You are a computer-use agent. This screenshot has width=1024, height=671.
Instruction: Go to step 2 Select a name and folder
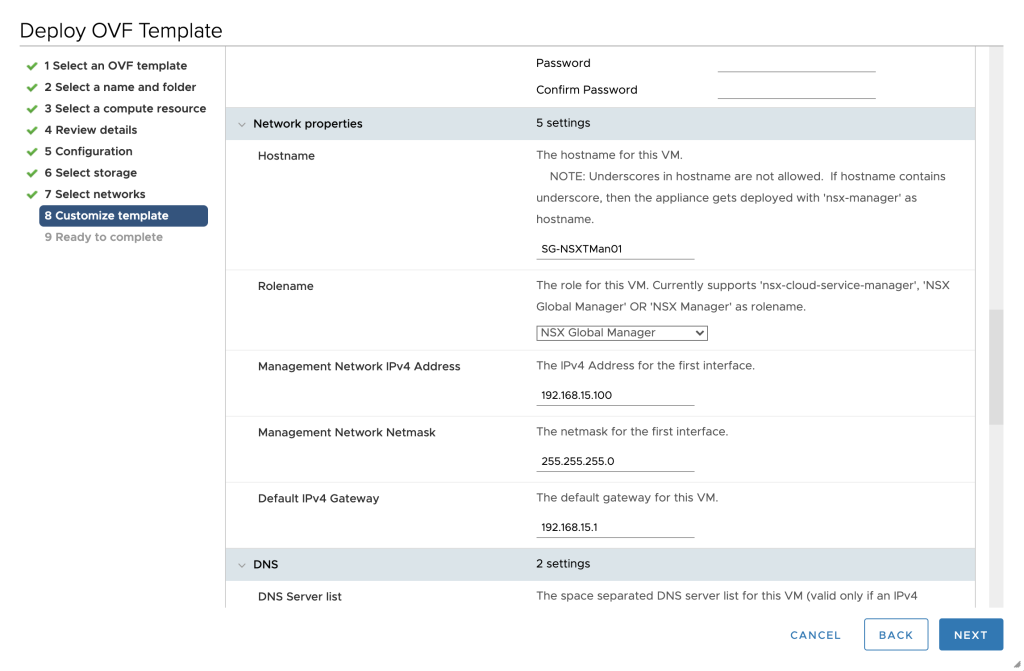pos(120,87)
